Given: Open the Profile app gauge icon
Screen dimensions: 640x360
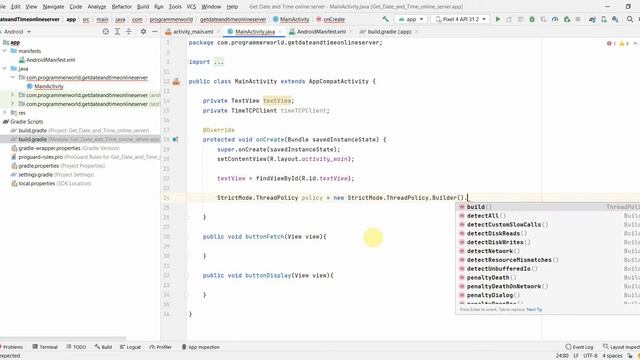Looking at the screenshot, I should click(x=555, y=19).
